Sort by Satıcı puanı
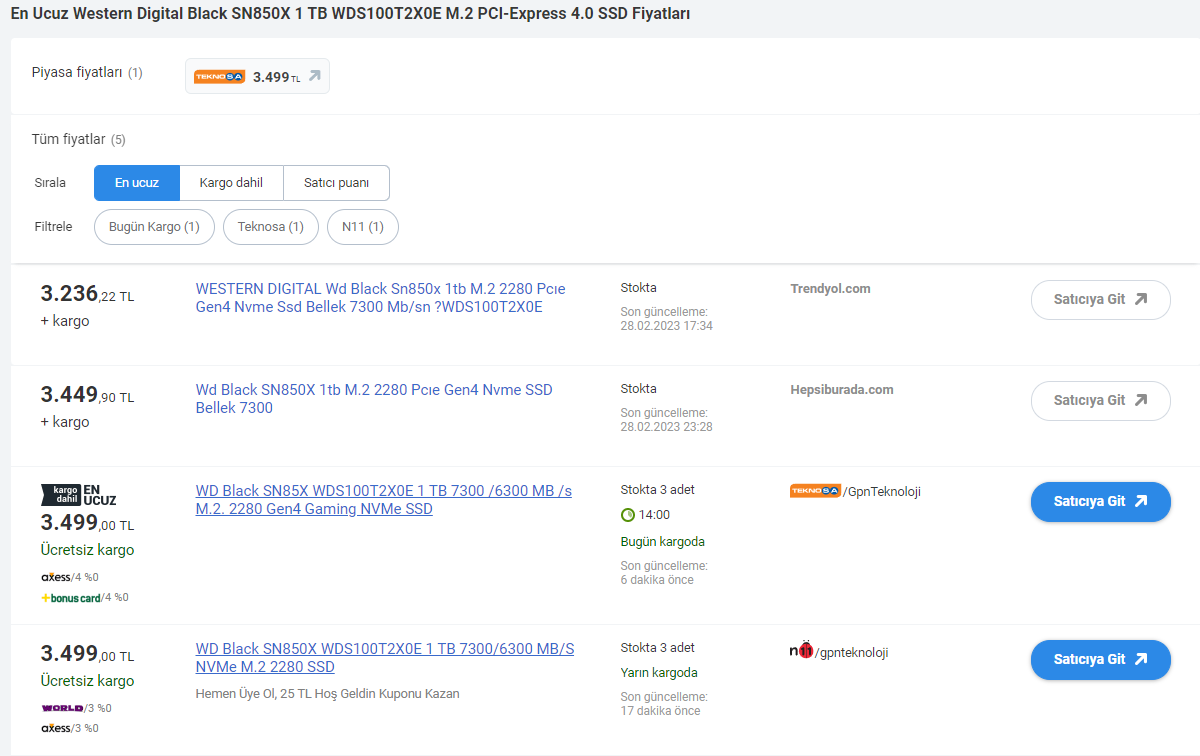Screen dimensions: 1200x756 click(x=336, y=183)
